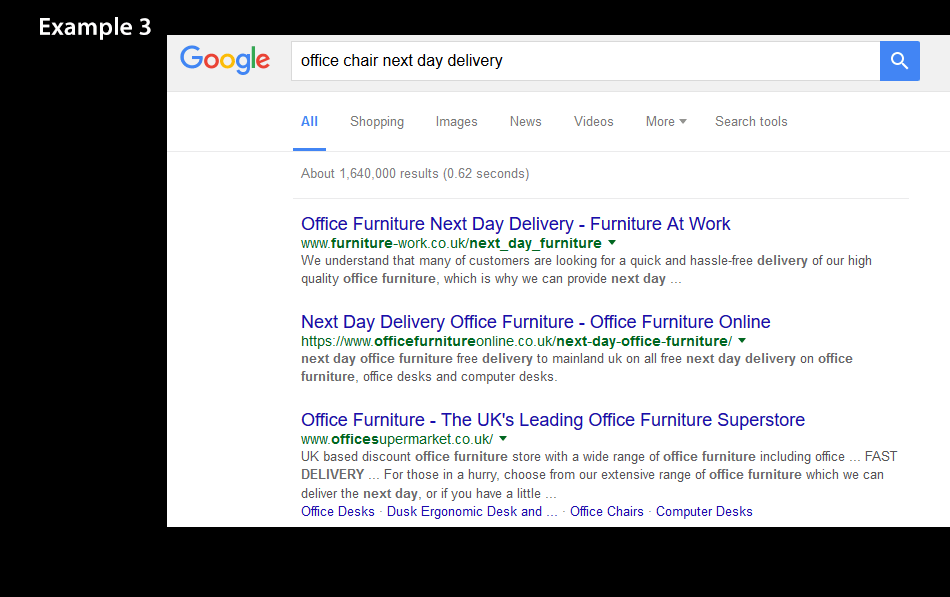Focus the search box containing office chair query
Screen dimensions: 950x597
tap(585, 61)
